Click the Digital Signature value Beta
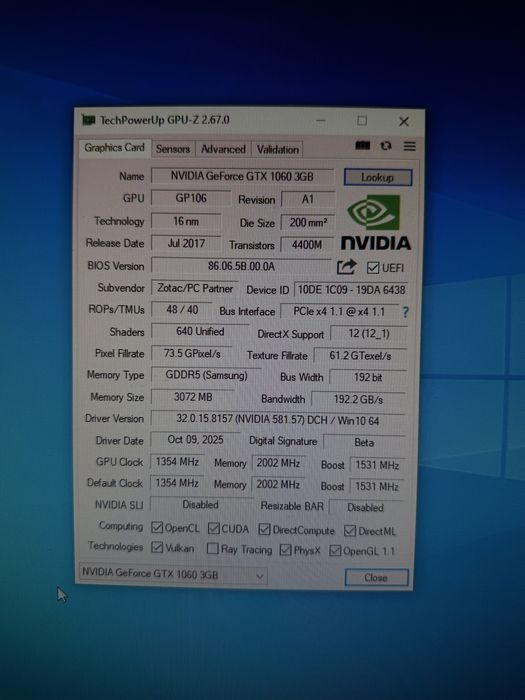 (364, 442)
